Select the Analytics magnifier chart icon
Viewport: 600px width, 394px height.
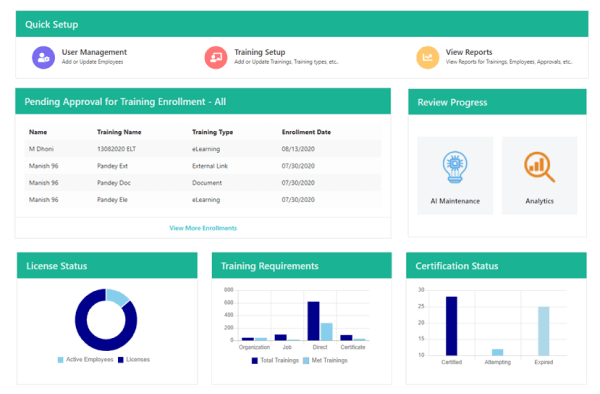[x=539, y=167]
